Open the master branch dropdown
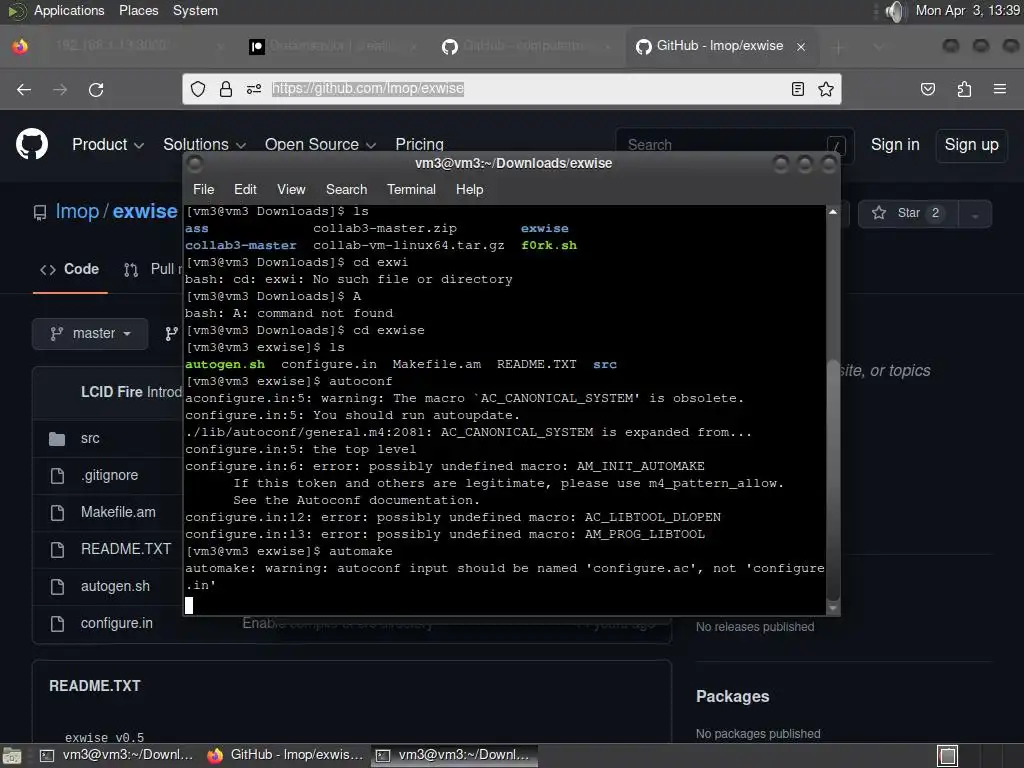The image size is (1024, 768). pos(90,334)
